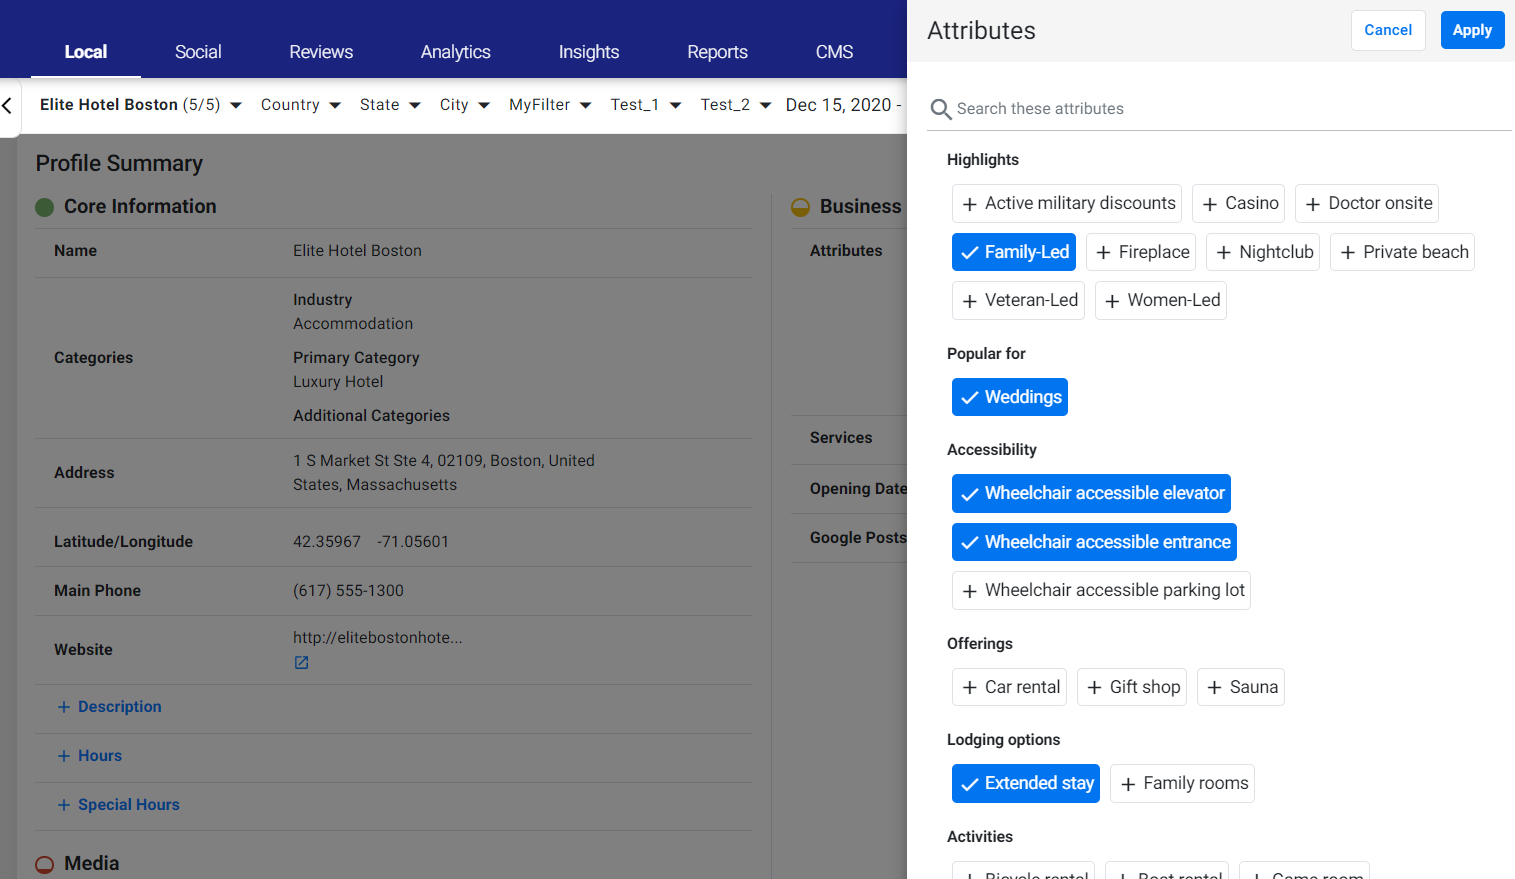Click the latitude value 42.35967
Image resolution: width=1515 pixels, height=879 pixels.
pos(327,542)
